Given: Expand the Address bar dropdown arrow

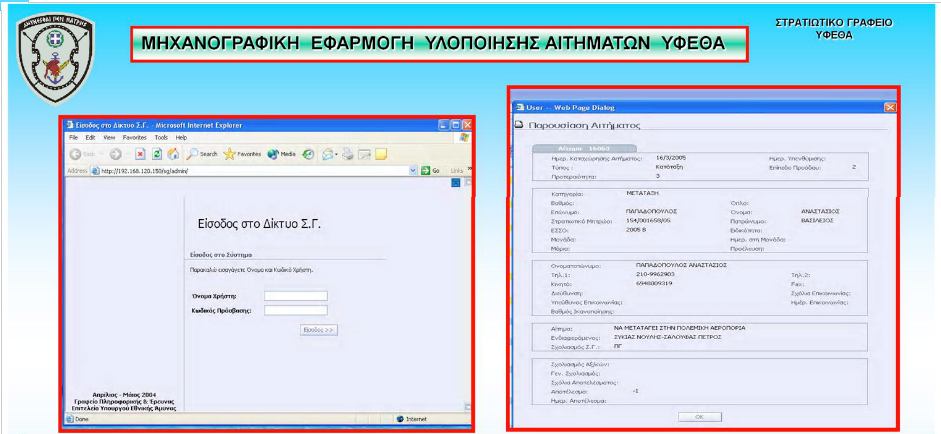Looking at the screenshot, I should (x=413, y=171).
